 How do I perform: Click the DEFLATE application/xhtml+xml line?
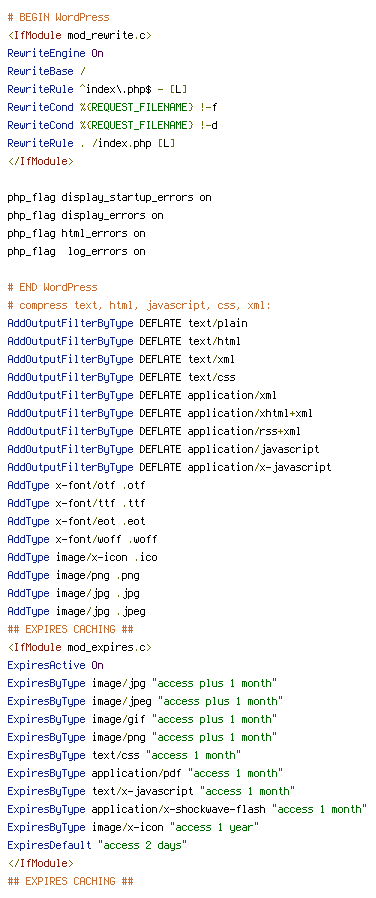click(x=160, y=413)
